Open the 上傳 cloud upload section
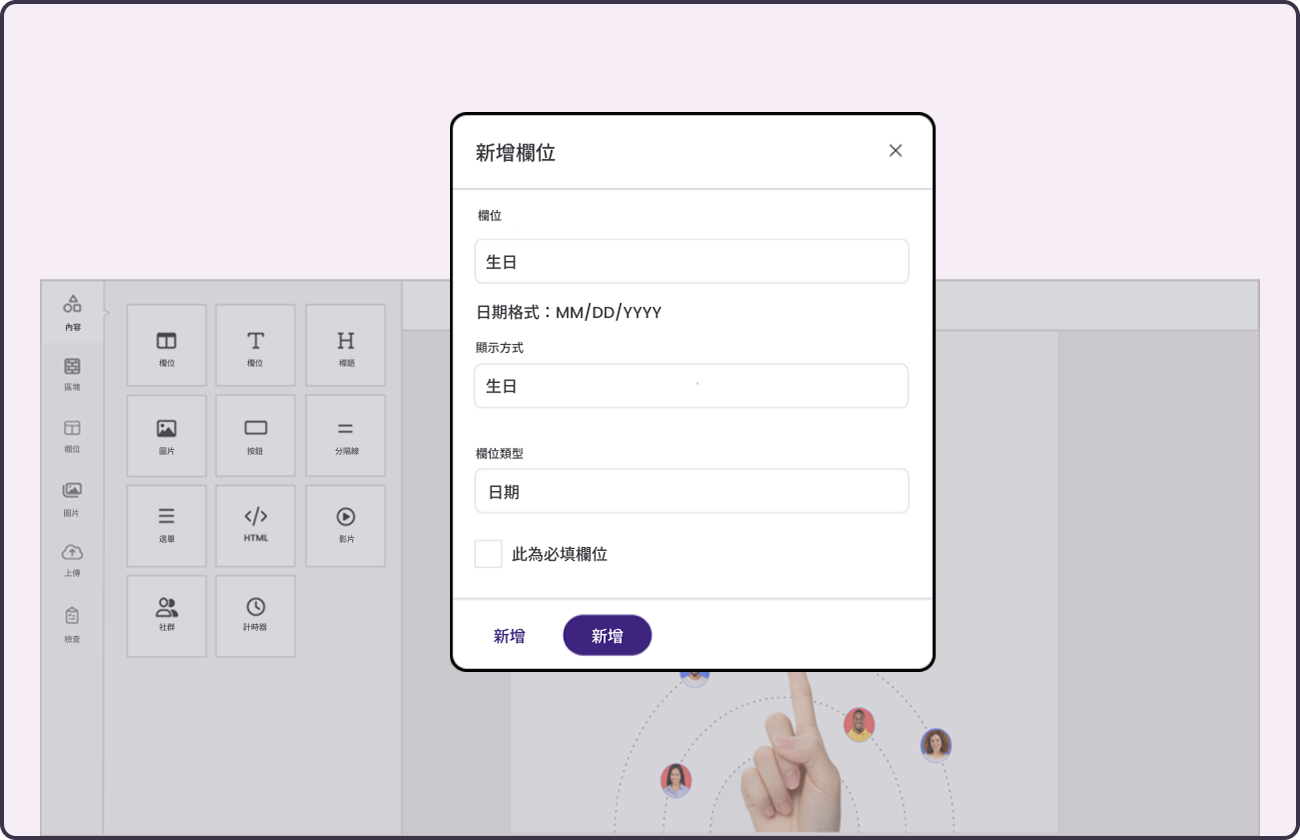 click(x=72, y=560)
